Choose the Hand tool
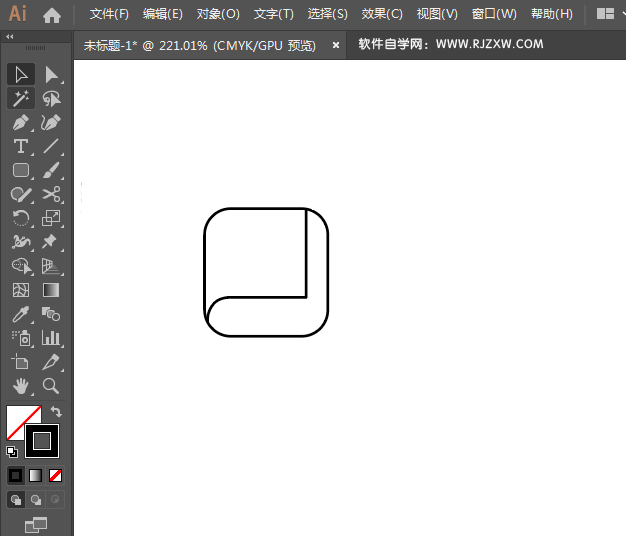Screen dimensions: 626x536 pyautogui.click(x=20, y=386)
